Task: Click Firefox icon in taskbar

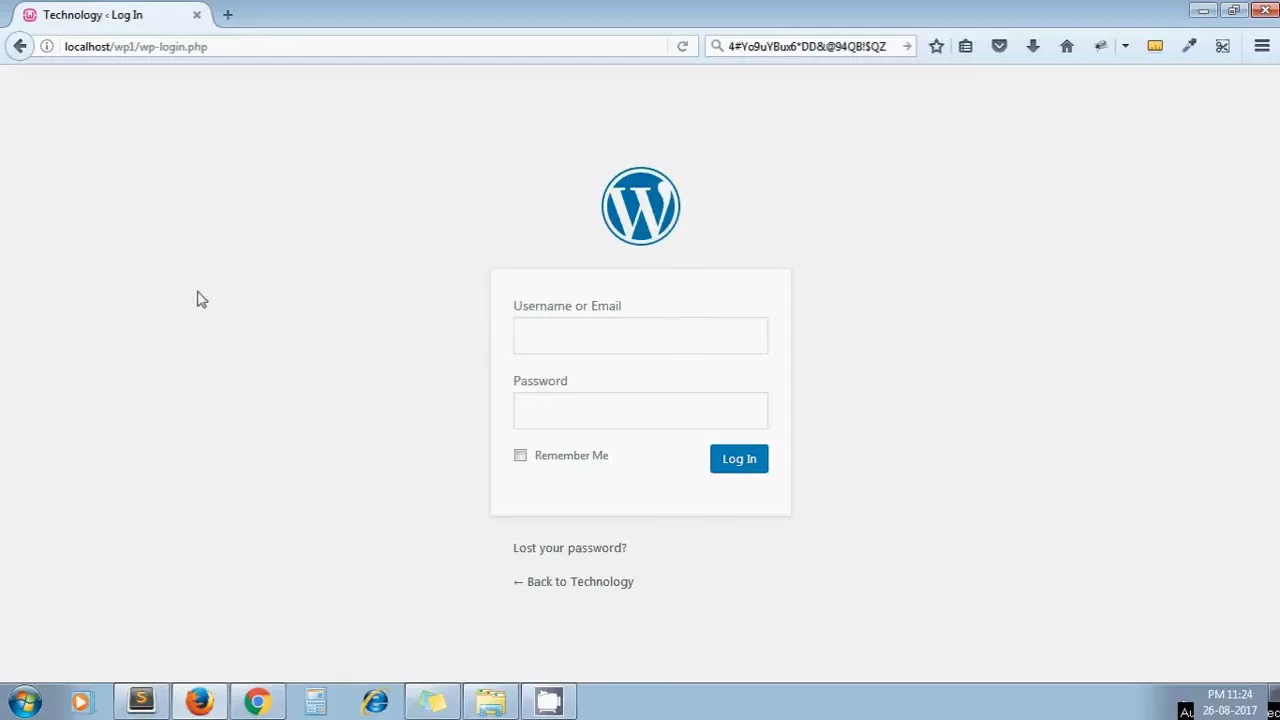Action: (x=199, y=701)
